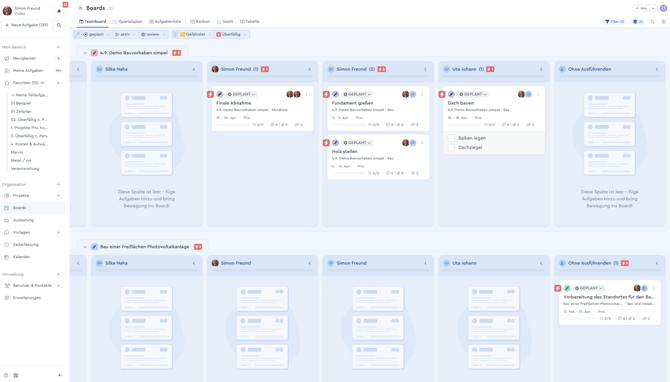Click the plus next to Vorlagen
Image resolution: width=670 pixels, height=382 pixels.
[59, 232]
